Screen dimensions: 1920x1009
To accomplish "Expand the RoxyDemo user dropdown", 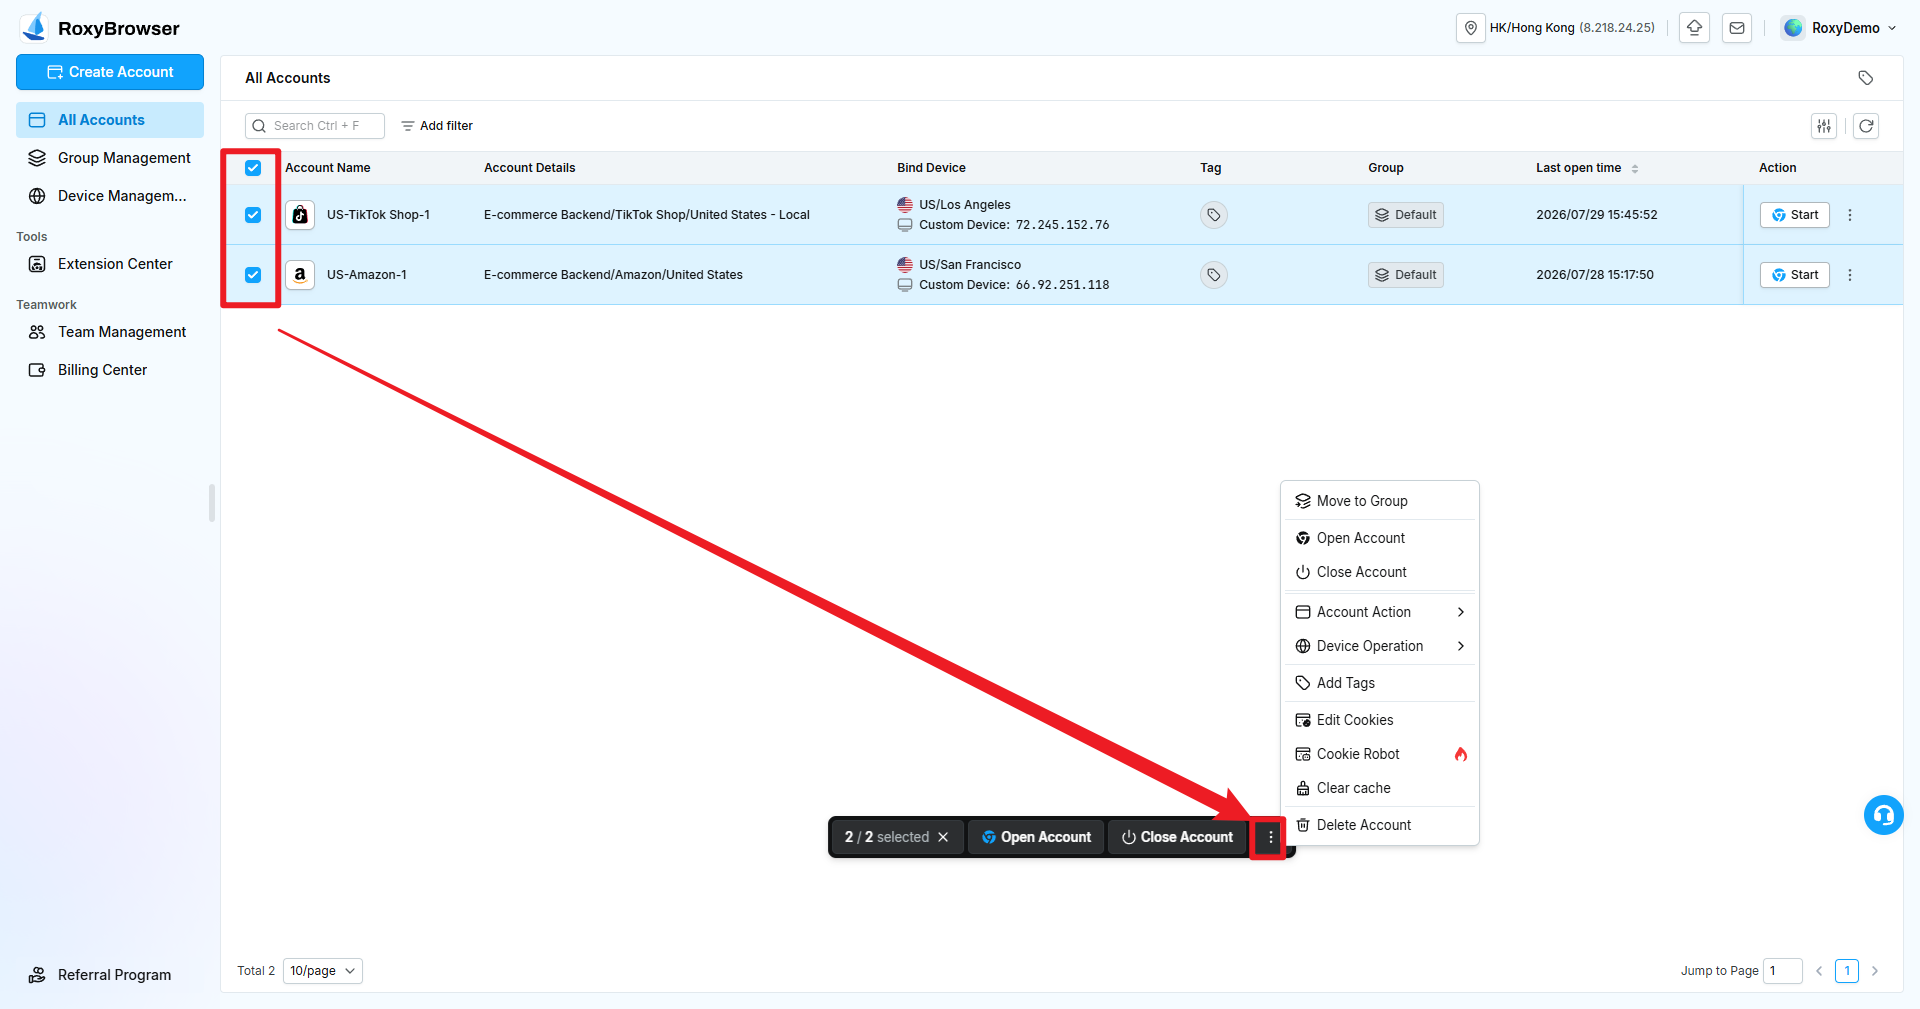I will (1892, 28).
